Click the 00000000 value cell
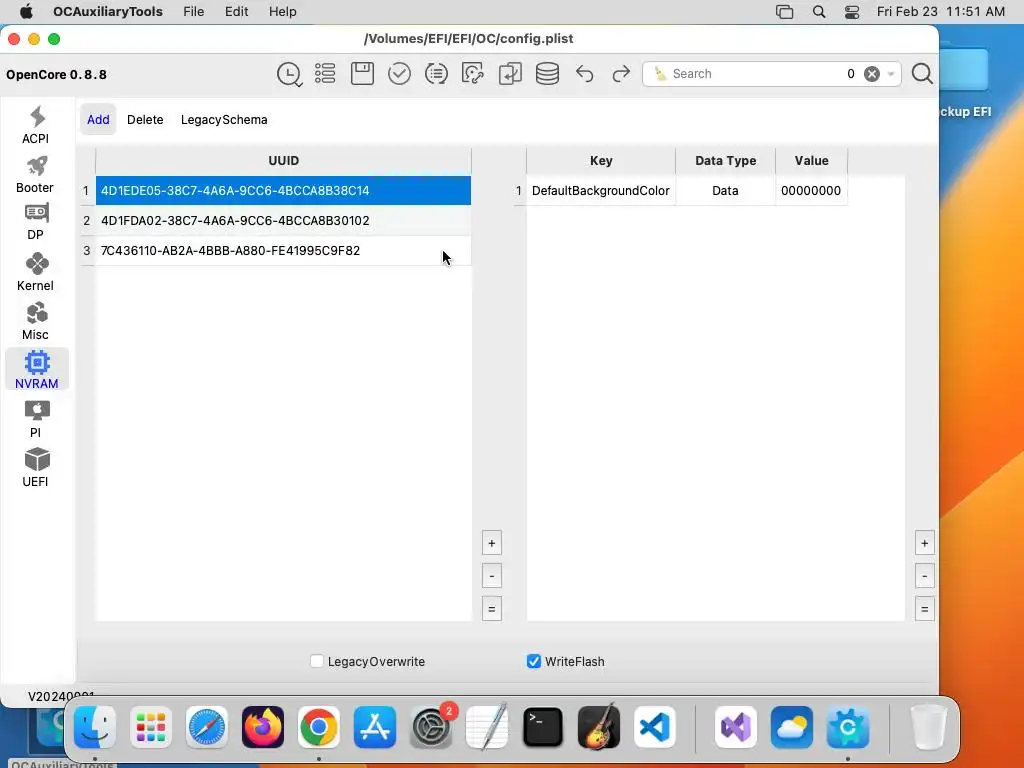This screenshot has width=1024, height=768. tap(811, 191)
